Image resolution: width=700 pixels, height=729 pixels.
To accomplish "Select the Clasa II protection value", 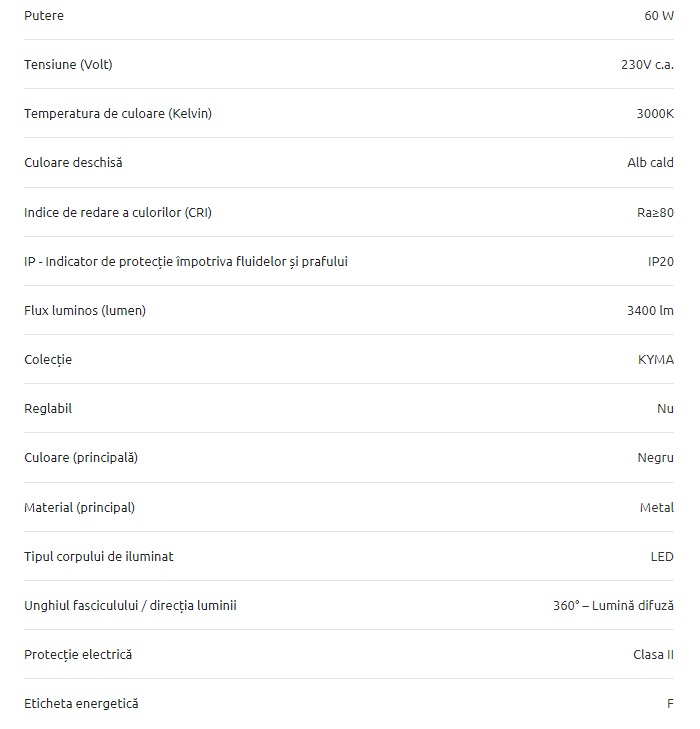I will point(653,655).
